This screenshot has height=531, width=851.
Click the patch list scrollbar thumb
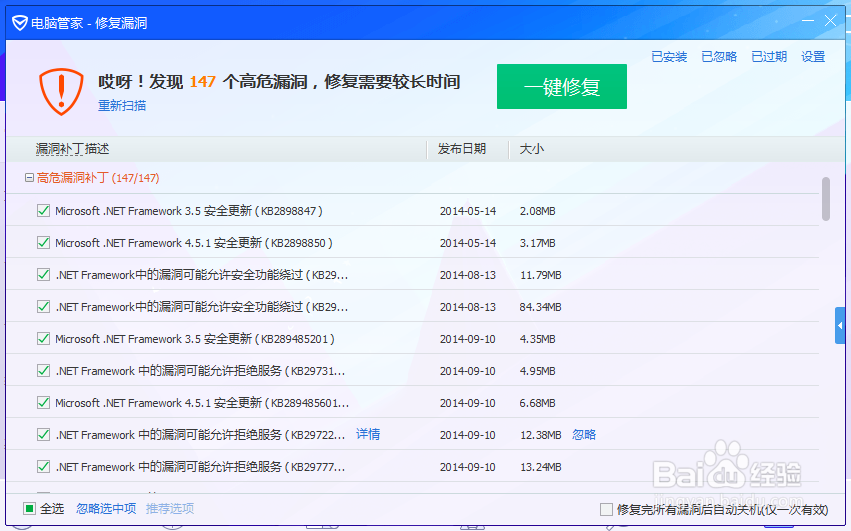click(826, 199)
